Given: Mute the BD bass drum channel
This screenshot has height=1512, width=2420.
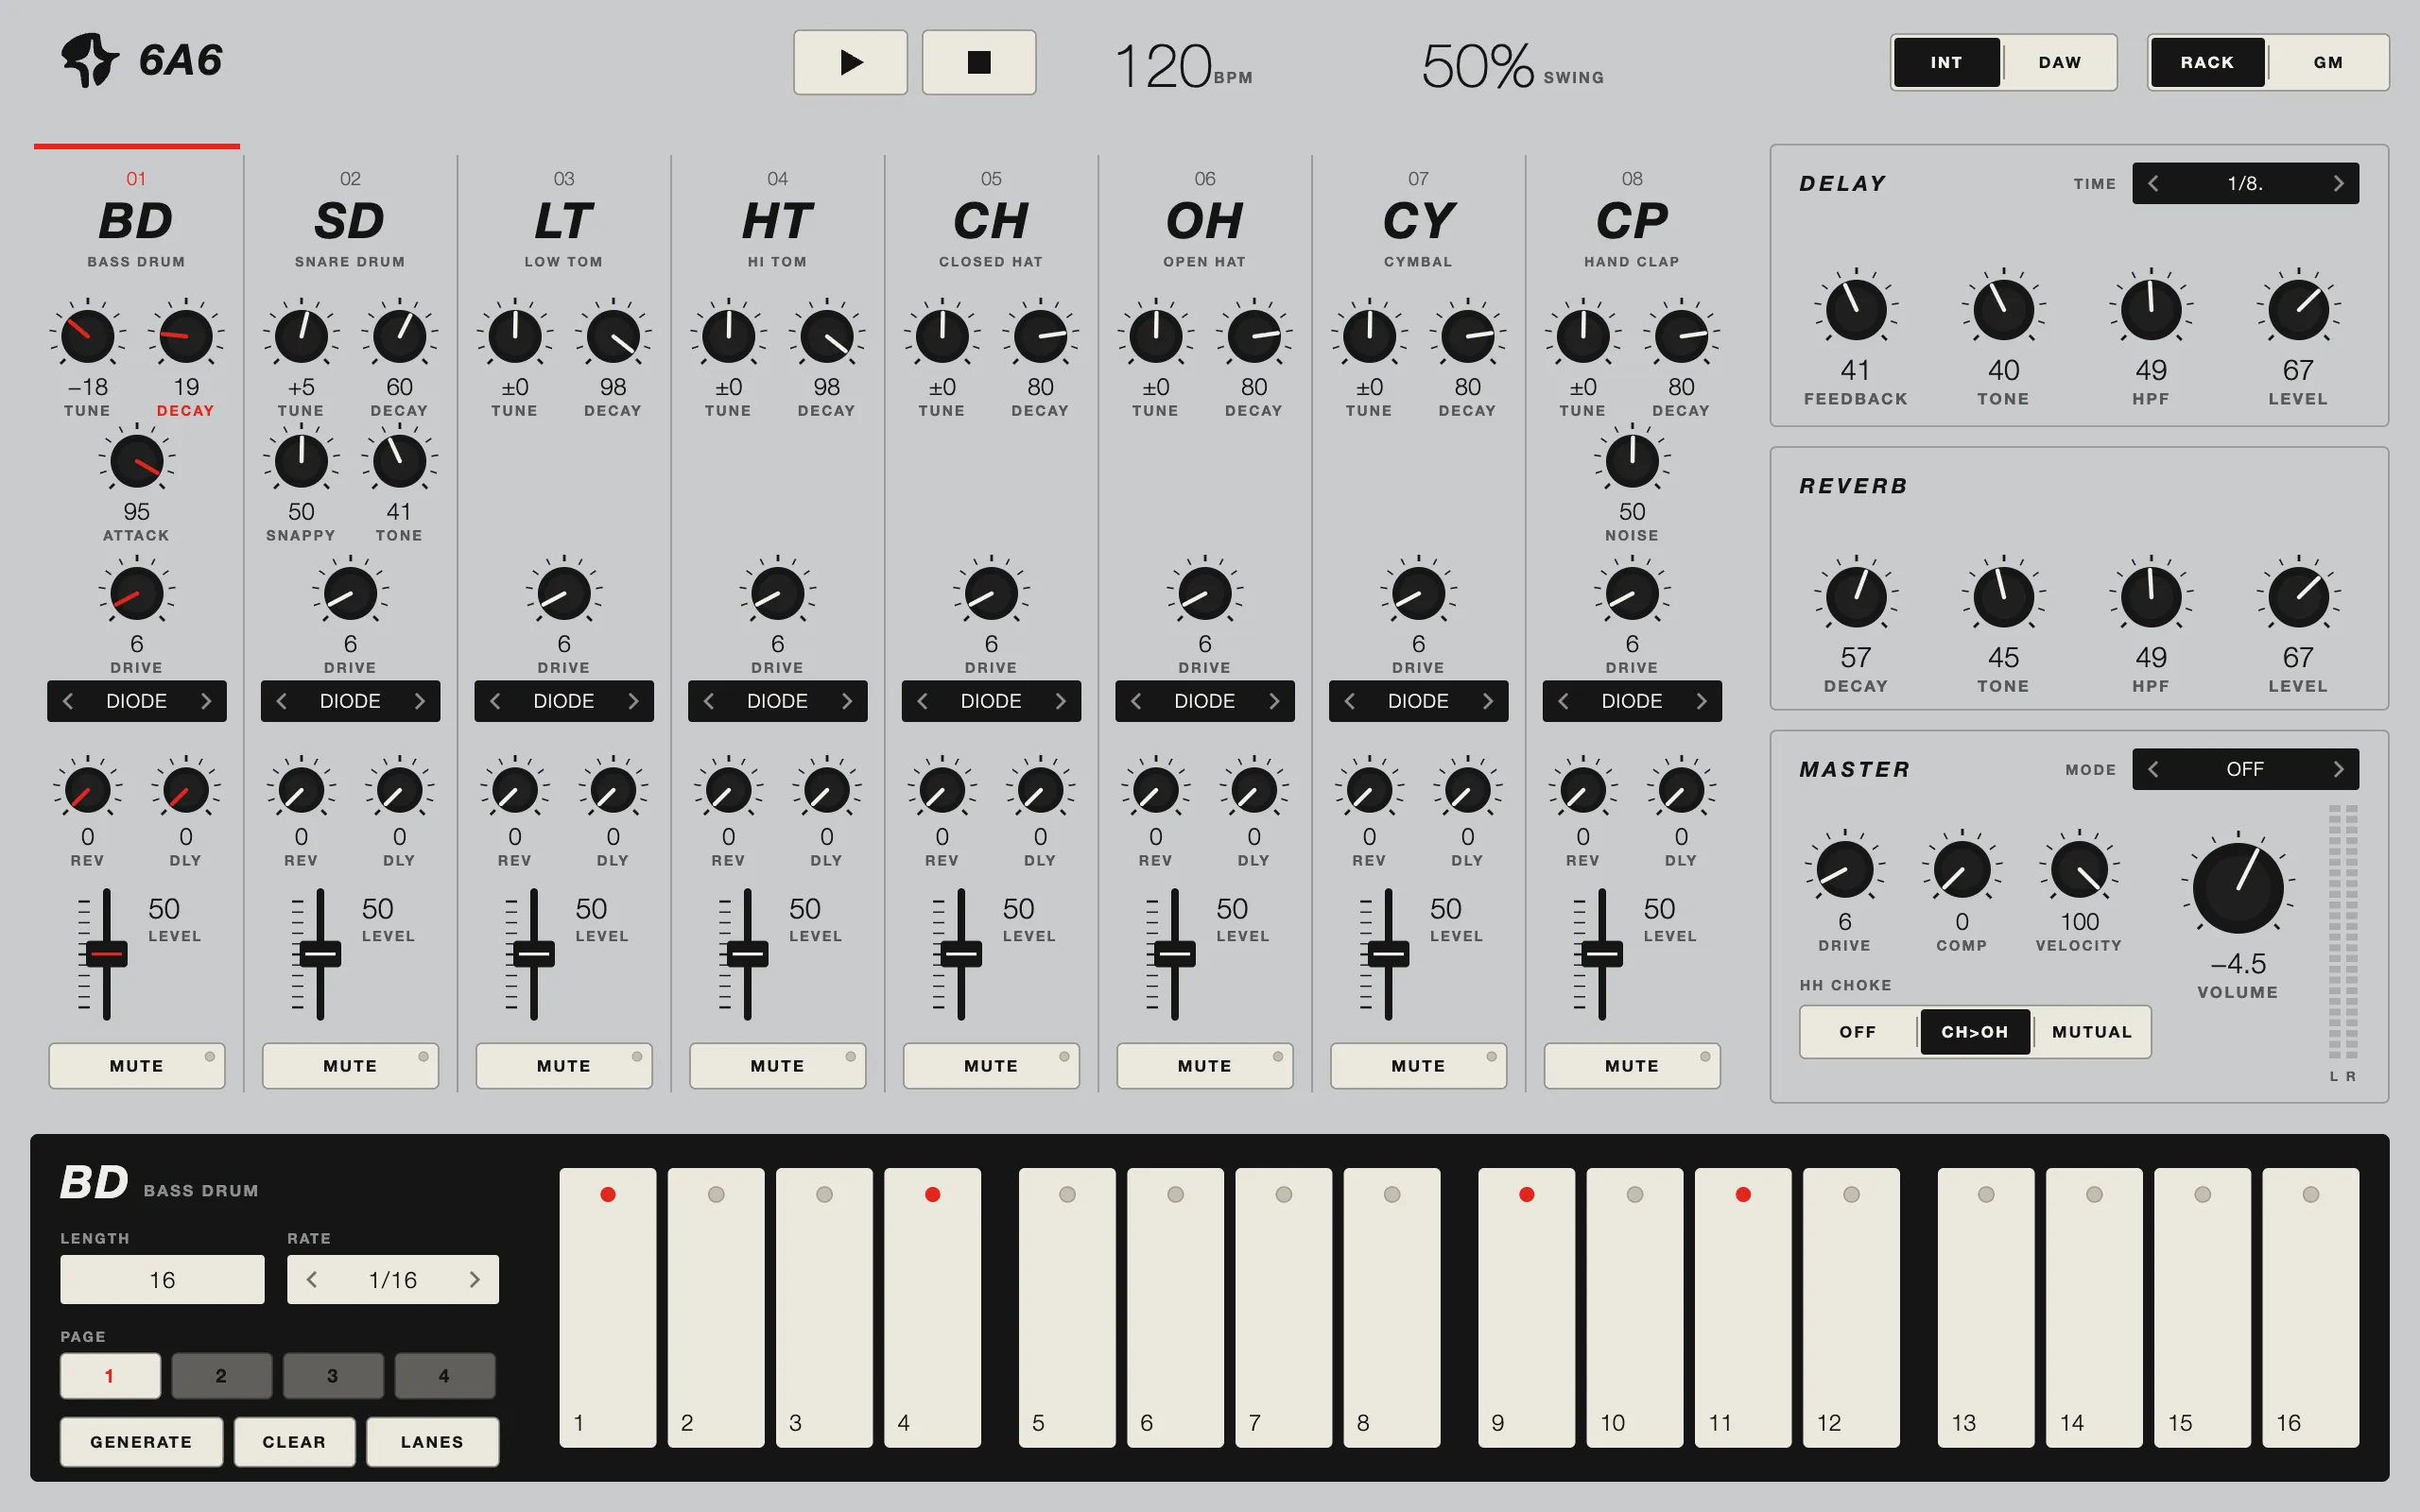Looking at the screenshot, I should click(x=136, y=1065).
